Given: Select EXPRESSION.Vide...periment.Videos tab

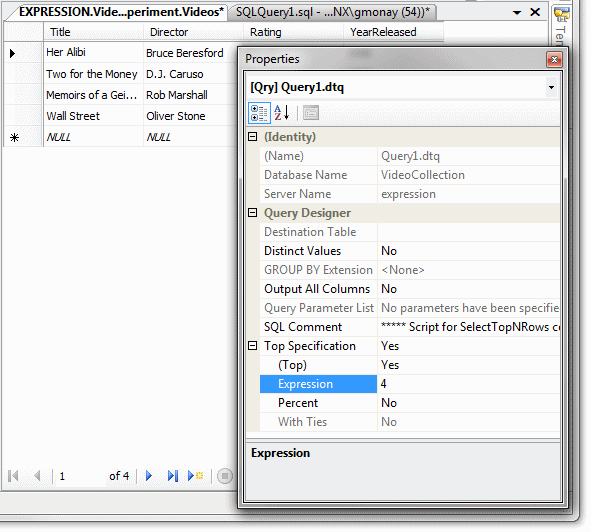Looking at the screenshot, I should click(121, 12).
